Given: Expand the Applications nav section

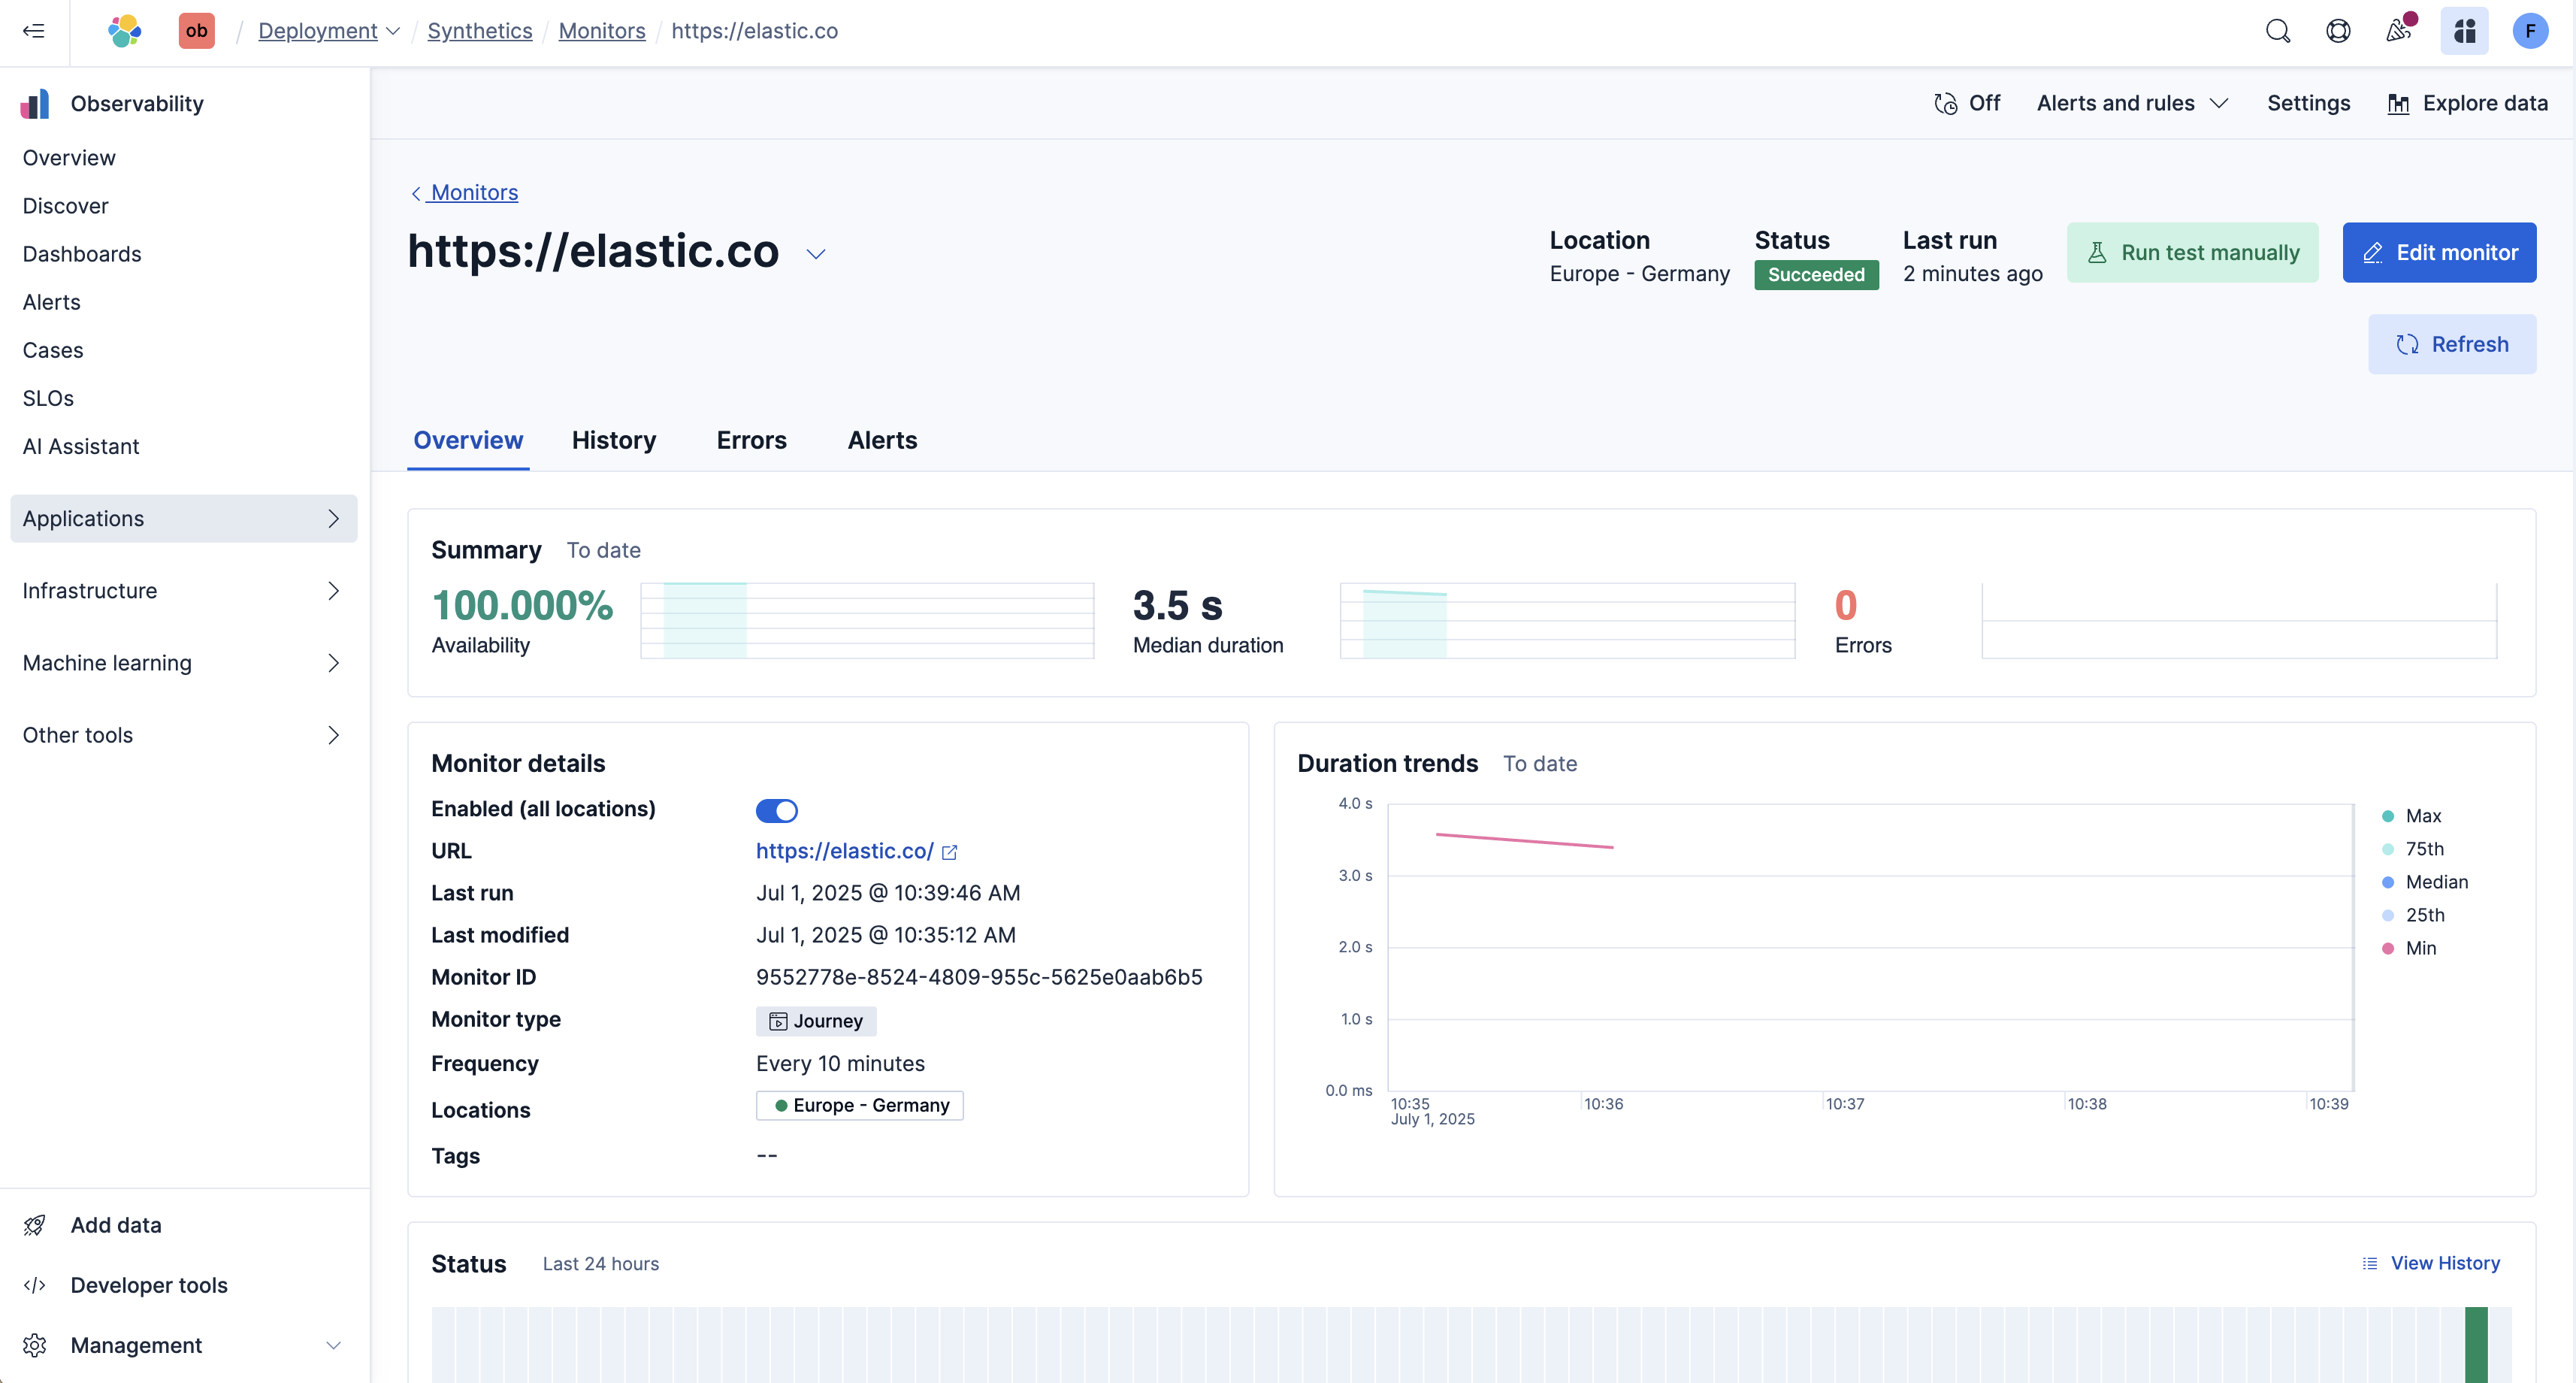Looking at the screenshot, I should [x=183, y=518].
